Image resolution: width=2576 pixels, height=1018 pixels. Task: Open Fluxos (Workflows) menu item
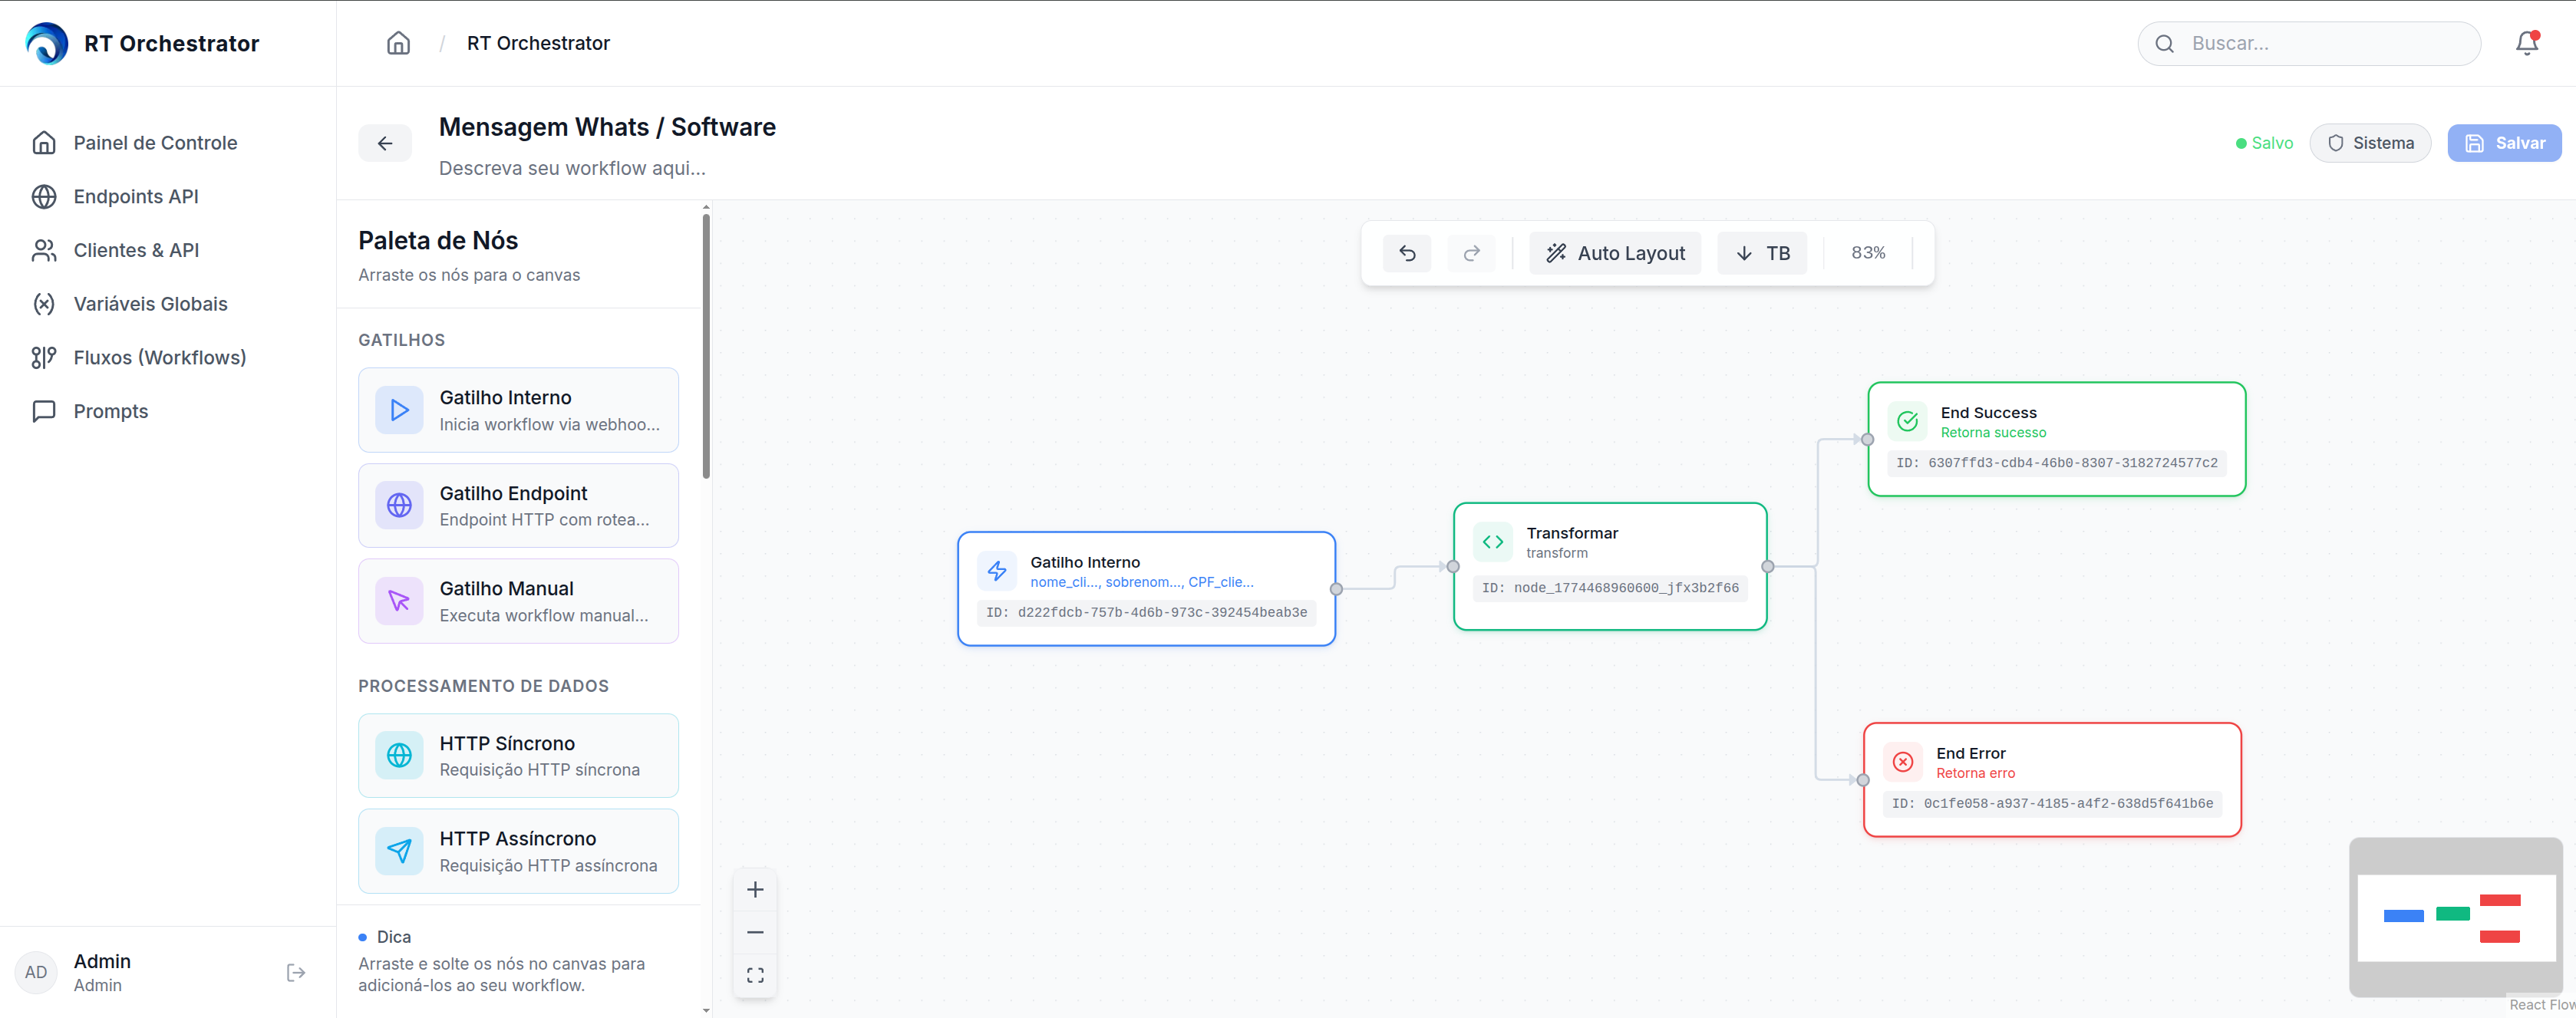click(159, 357)
